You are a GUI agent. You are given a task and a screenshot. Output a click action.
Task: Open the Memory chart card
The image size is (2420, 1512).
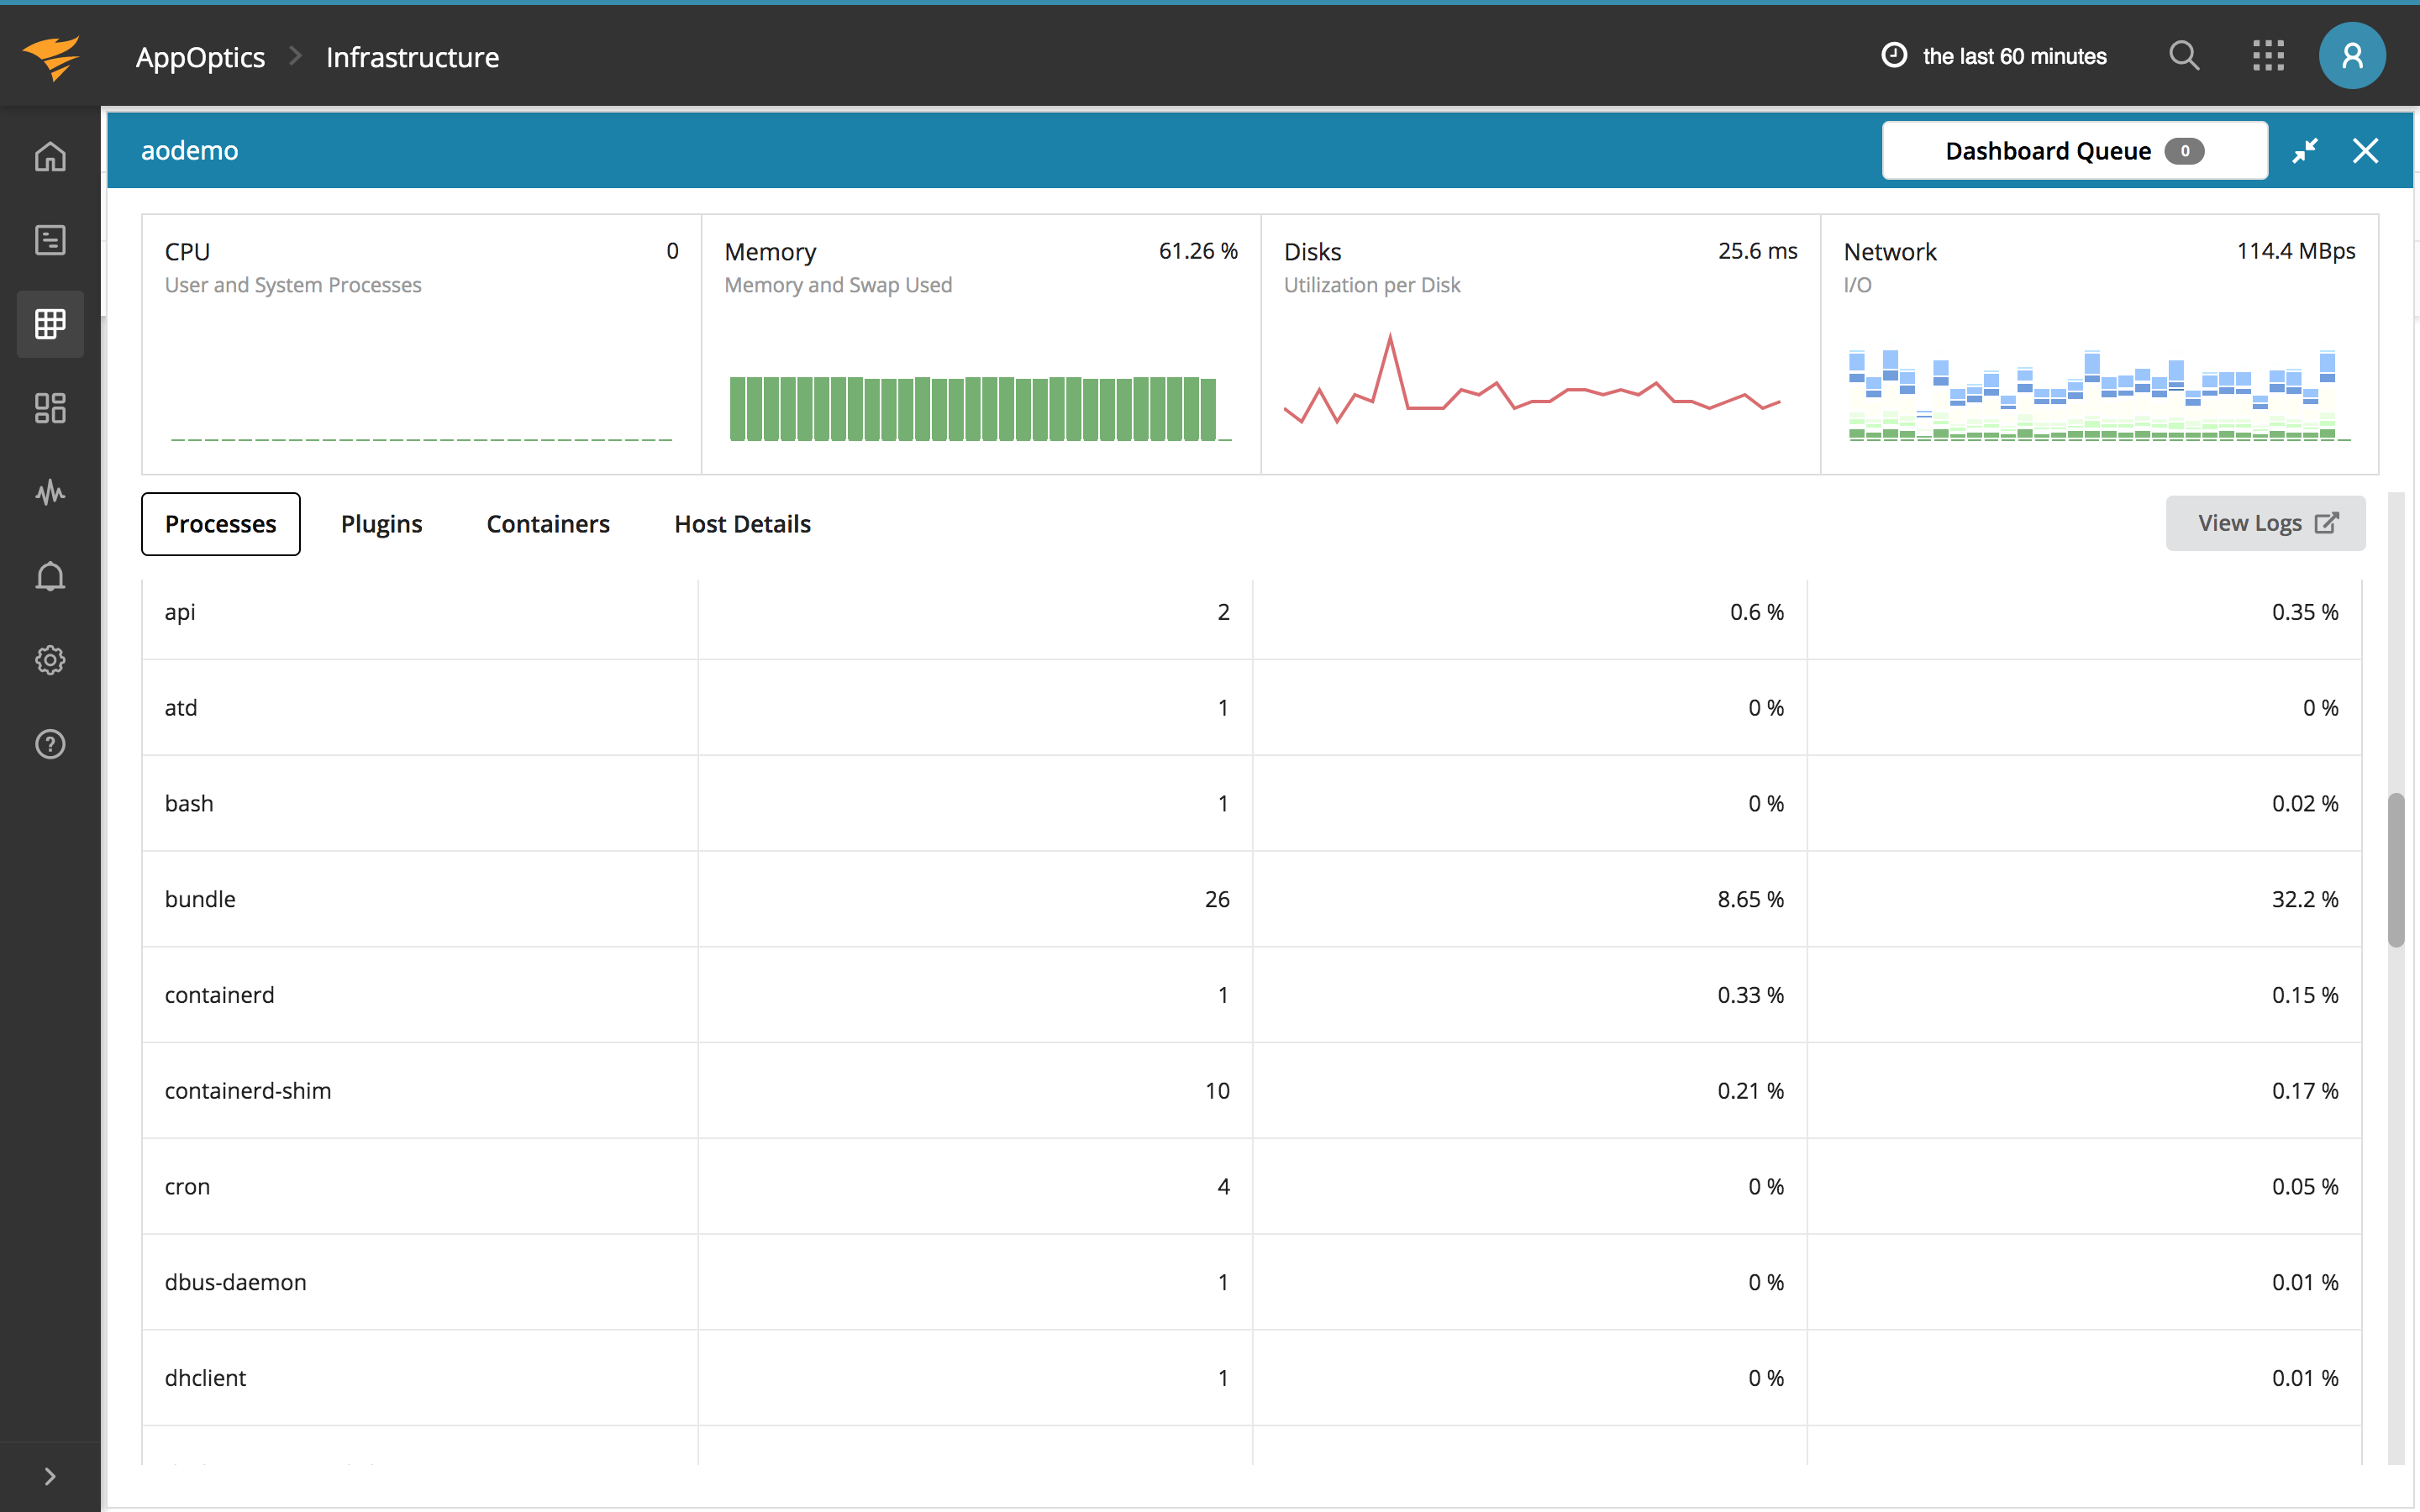pos(981,344)
